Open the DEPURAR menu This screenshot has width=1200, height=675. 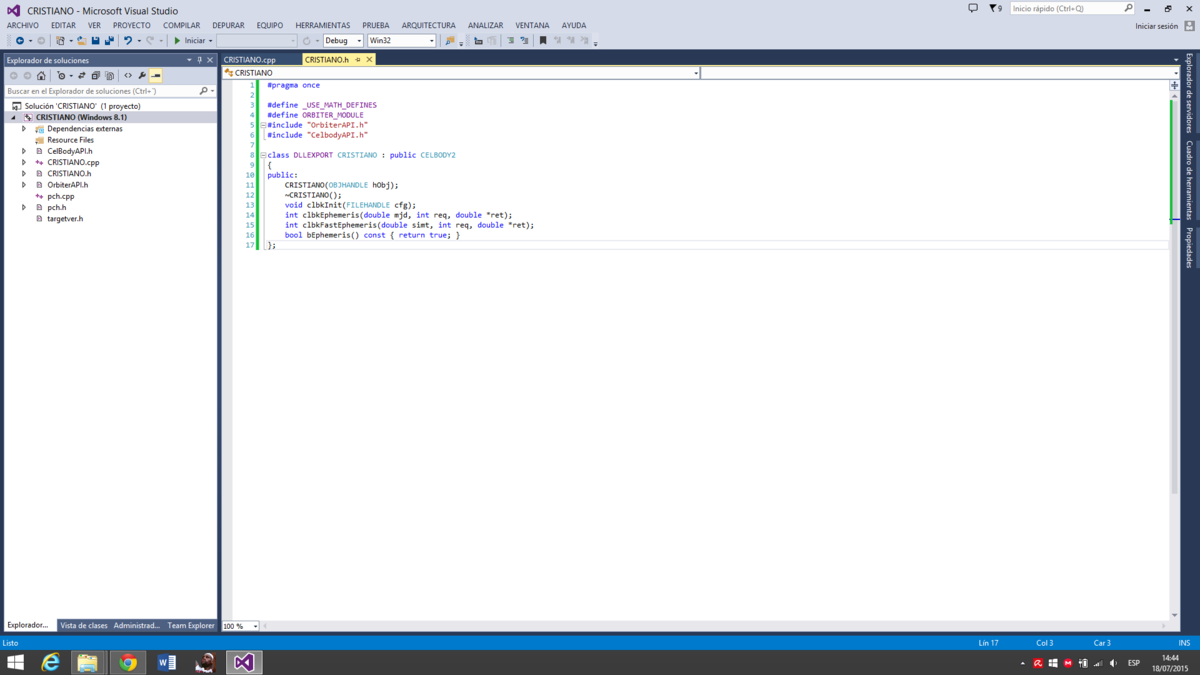[x=228, y=26]
